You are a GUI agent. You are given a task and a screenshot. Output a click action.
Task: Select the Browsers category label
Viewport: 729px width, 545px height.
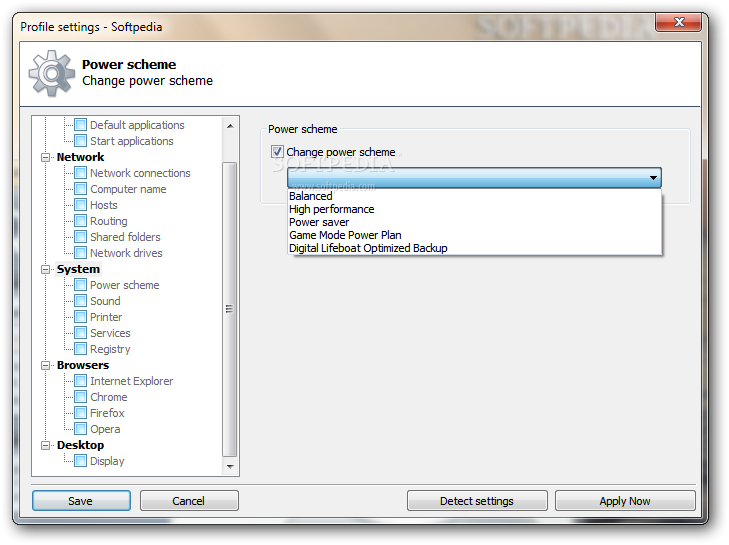[x=83, y=365]
